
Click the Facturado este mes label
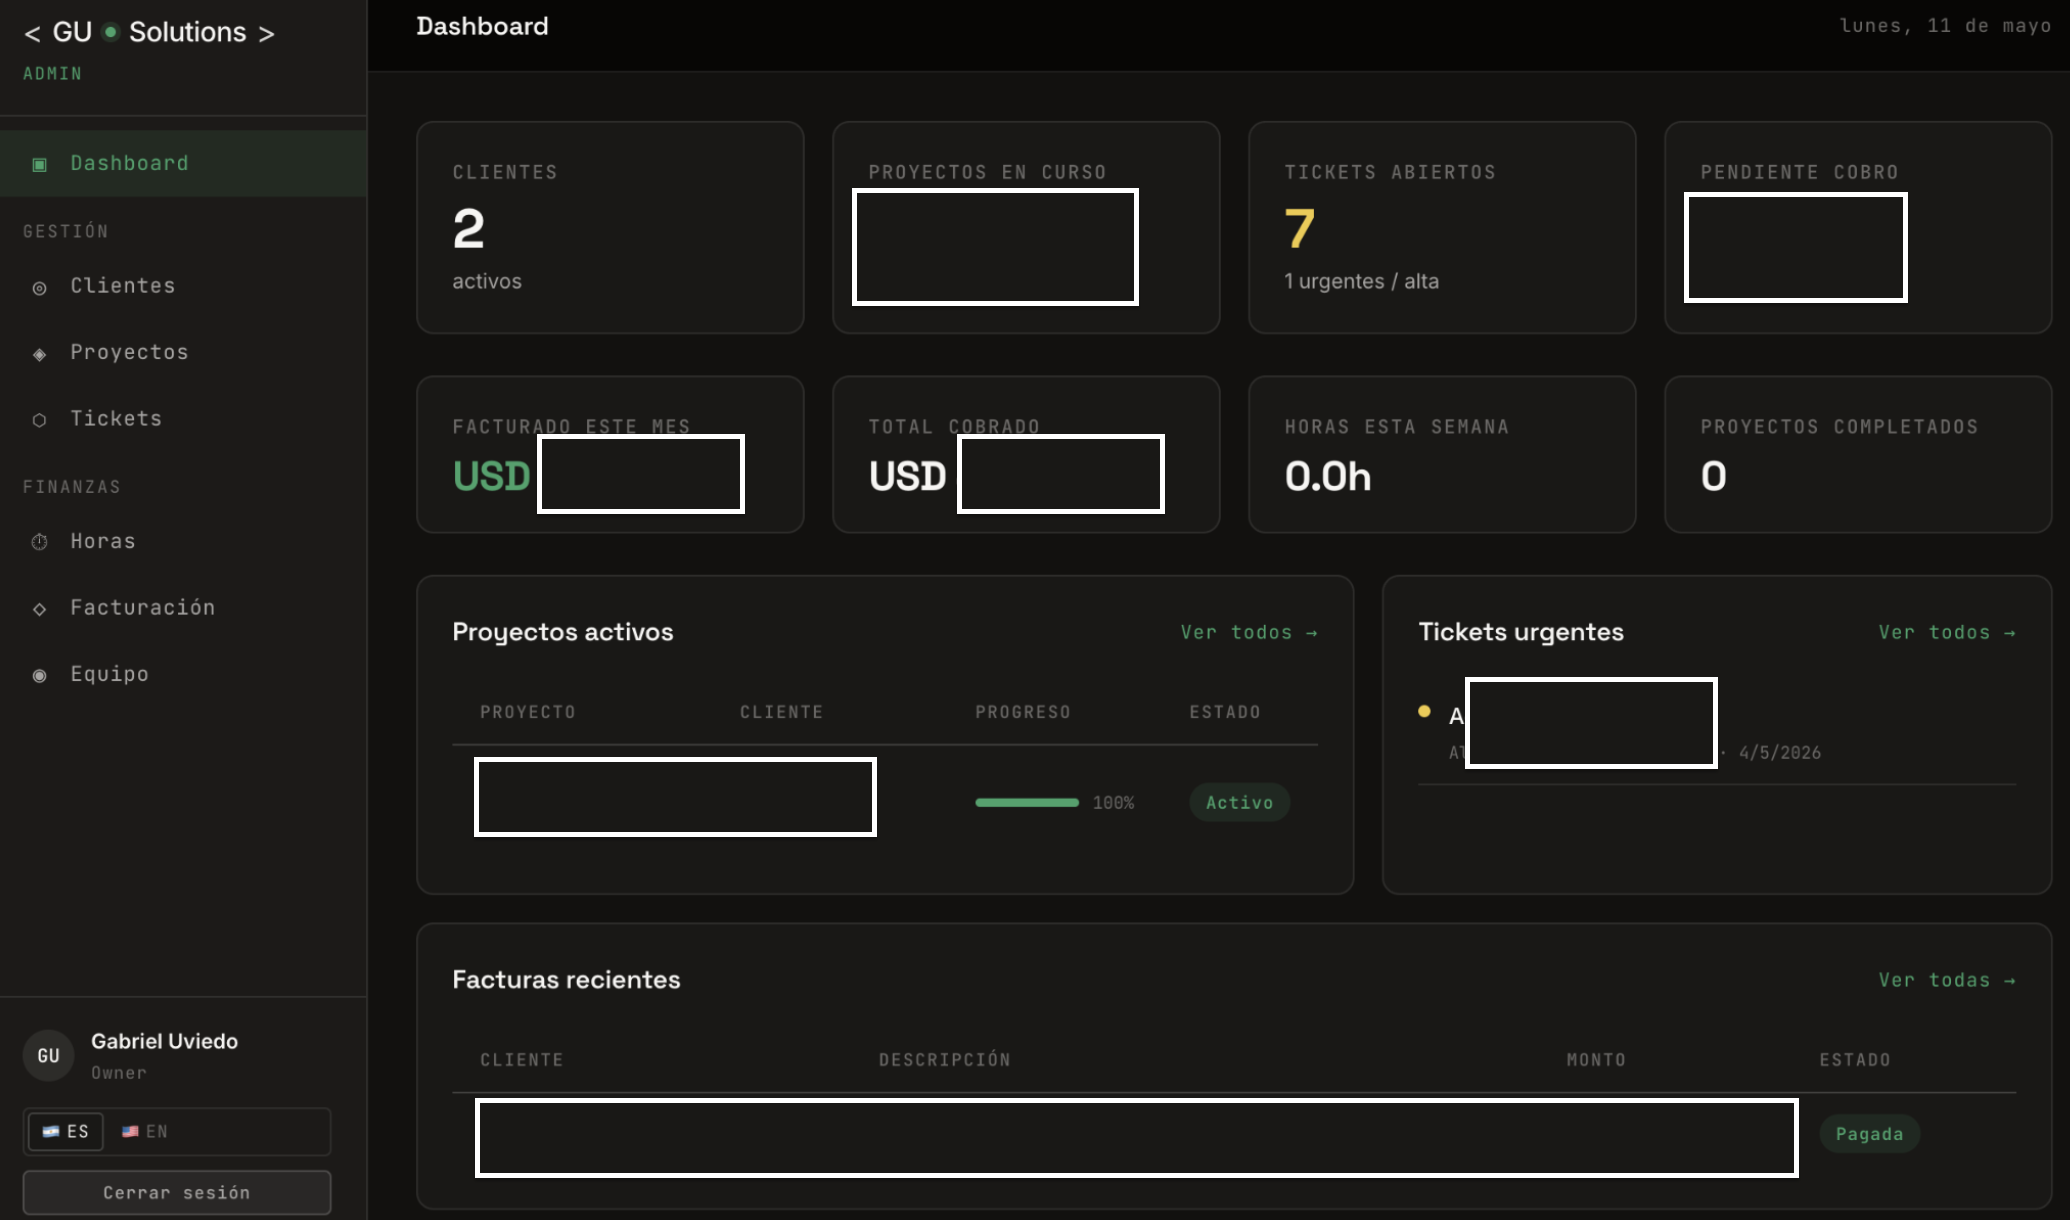click(x=571, y=426)
